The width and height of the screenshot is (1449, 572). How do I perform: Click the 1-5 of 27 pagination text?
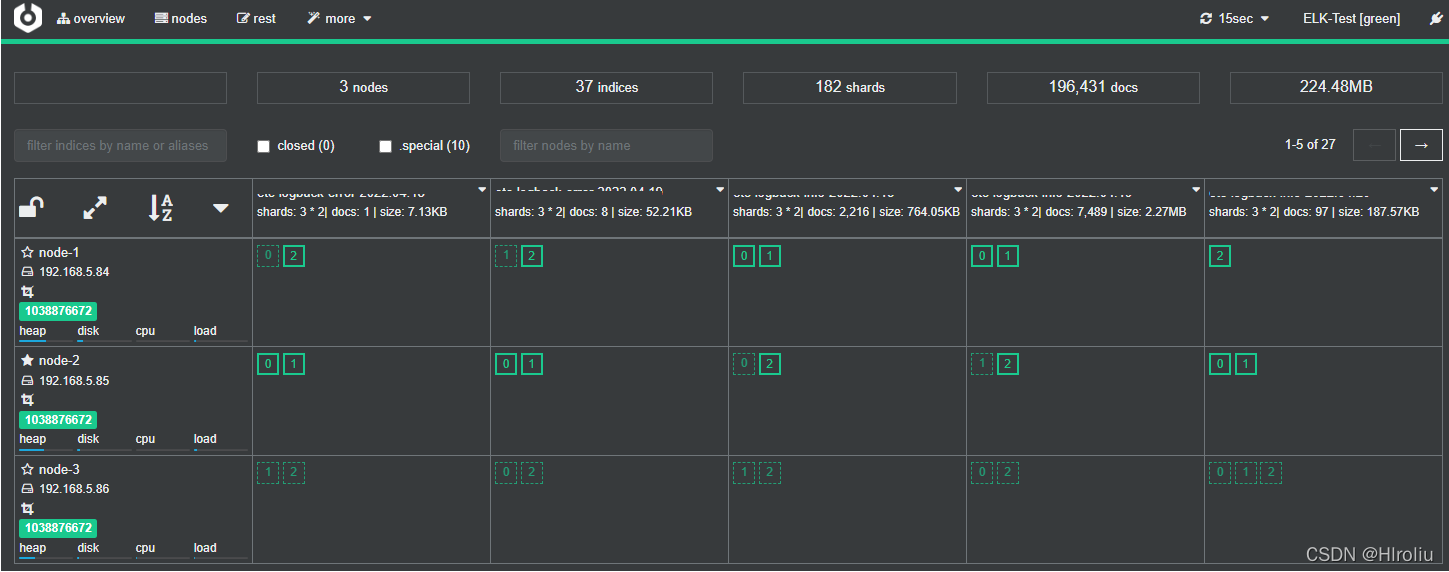tap(1310, 145)
